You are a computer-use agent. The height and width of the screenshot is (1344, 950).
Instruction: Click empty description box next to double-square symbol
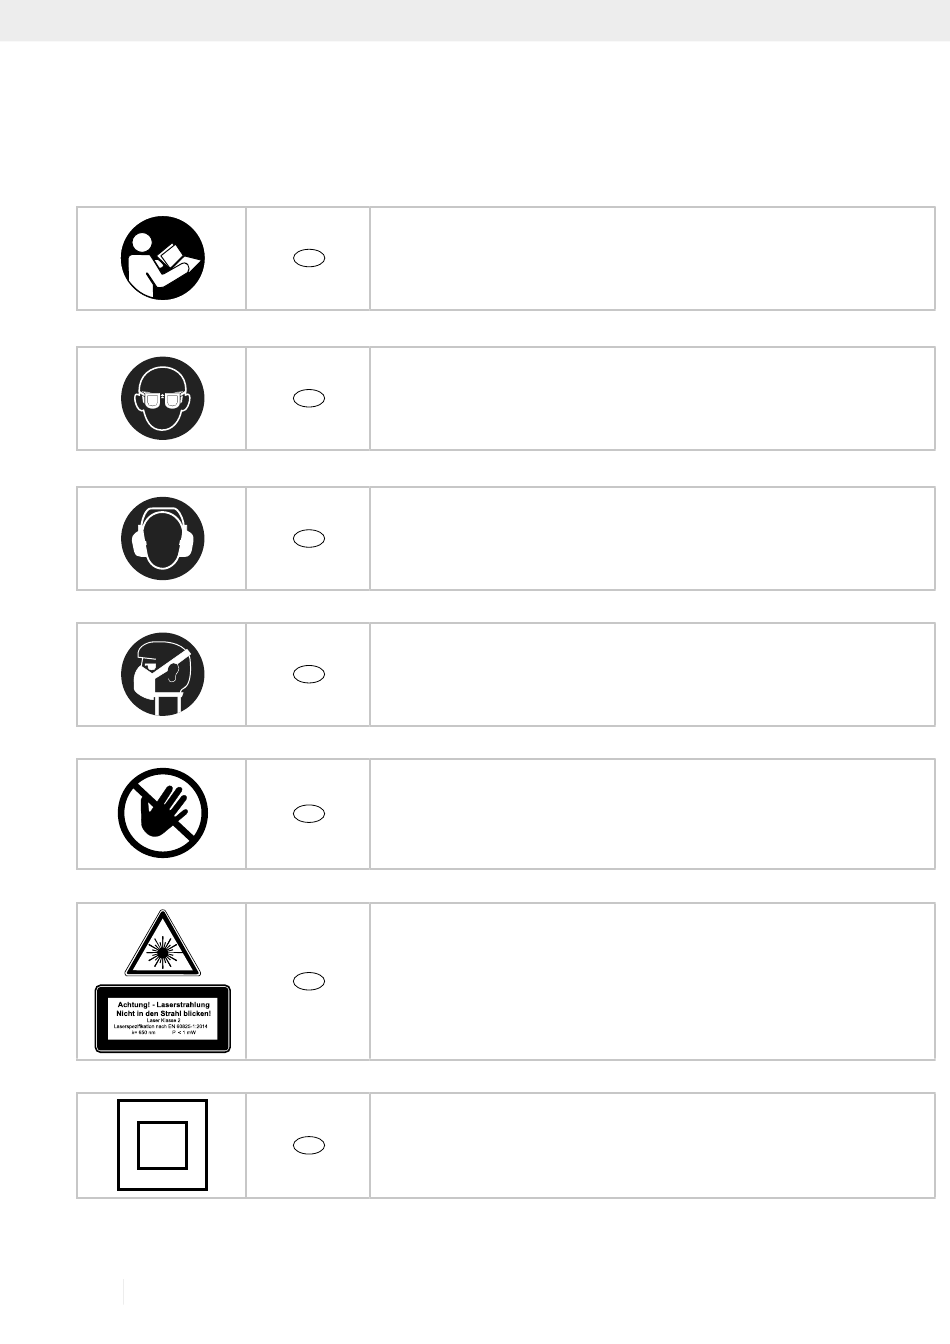click(652, 1145)
